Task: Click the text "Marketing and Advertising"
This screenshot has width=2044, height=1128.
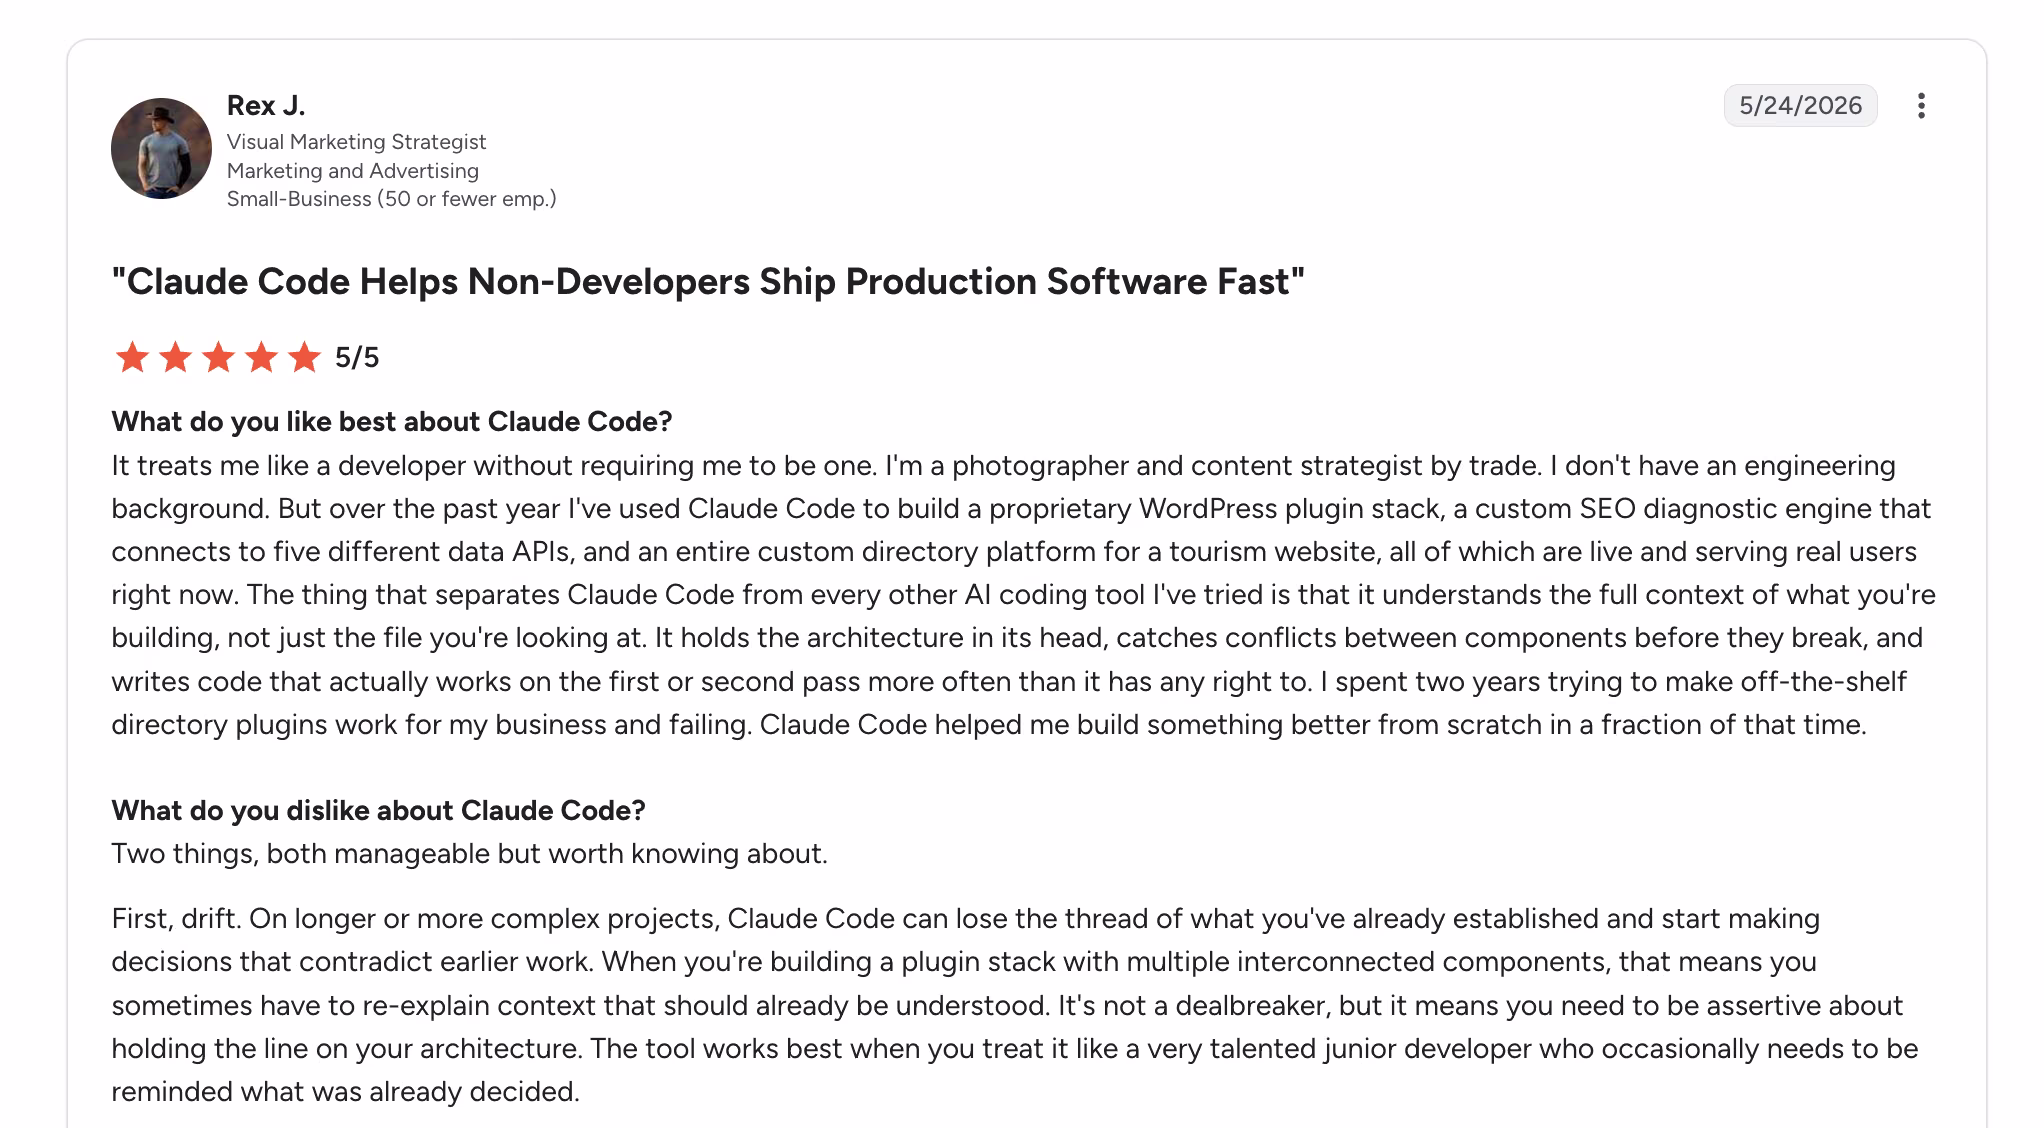Action: point(353,171)
